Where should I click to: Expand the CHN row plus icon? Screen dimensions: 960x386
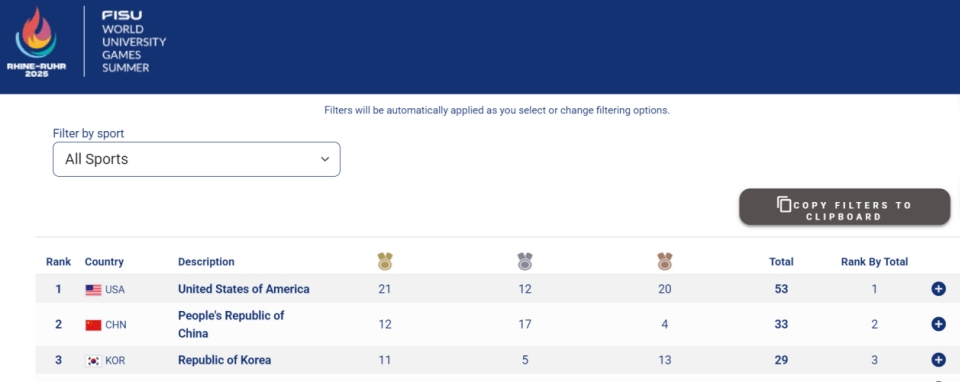(x=938, y=324)
